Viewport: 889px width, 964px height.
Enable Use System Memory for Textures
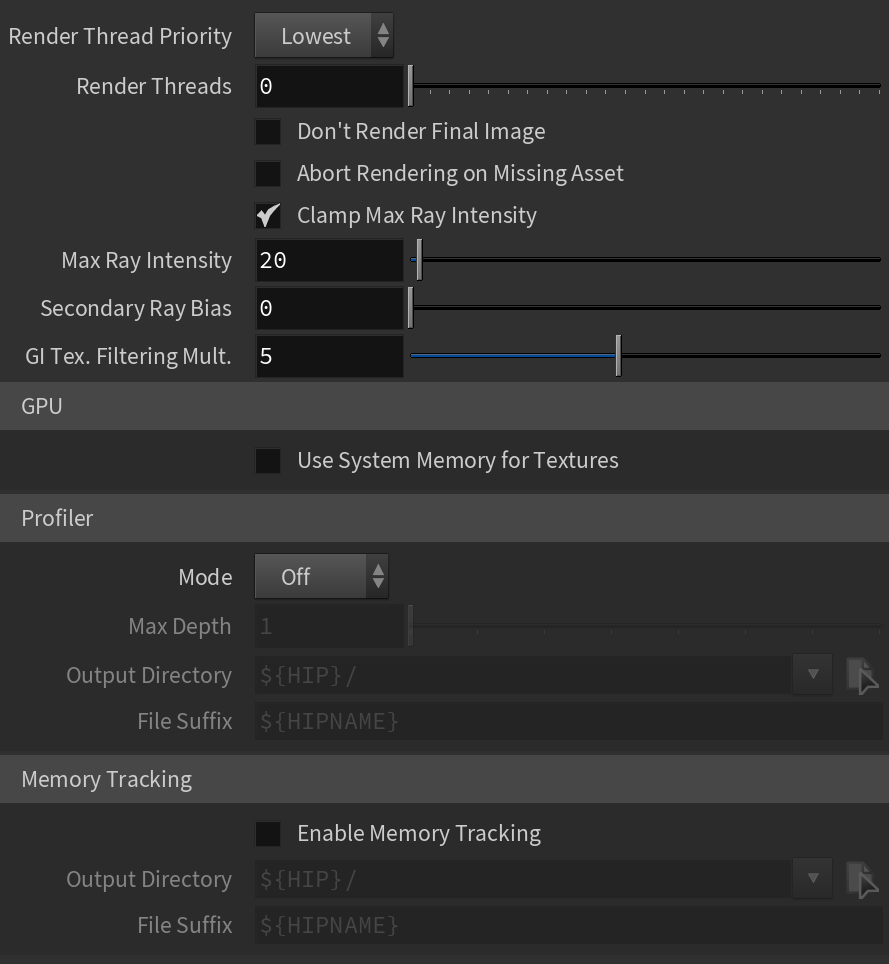click(x=268, y=460)
